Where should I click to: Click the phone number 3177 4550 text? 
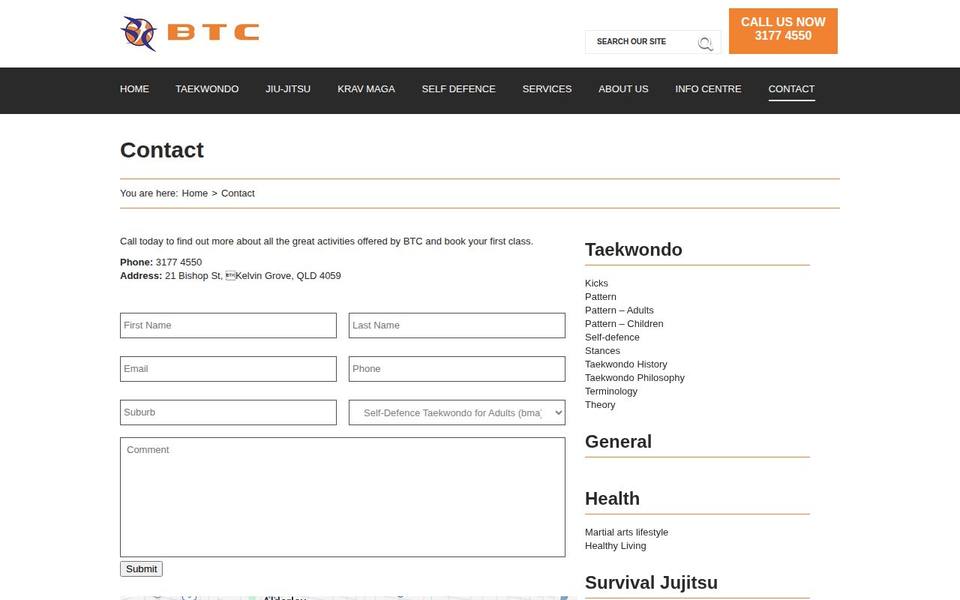pyautogui.click(x=179, y=262)
